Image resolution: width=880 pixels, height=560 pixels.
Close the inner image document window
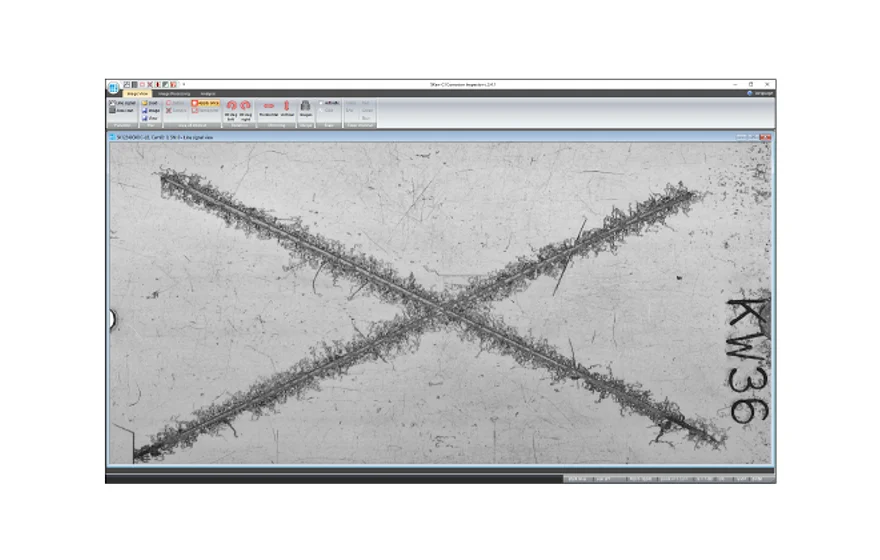[767, 135]
